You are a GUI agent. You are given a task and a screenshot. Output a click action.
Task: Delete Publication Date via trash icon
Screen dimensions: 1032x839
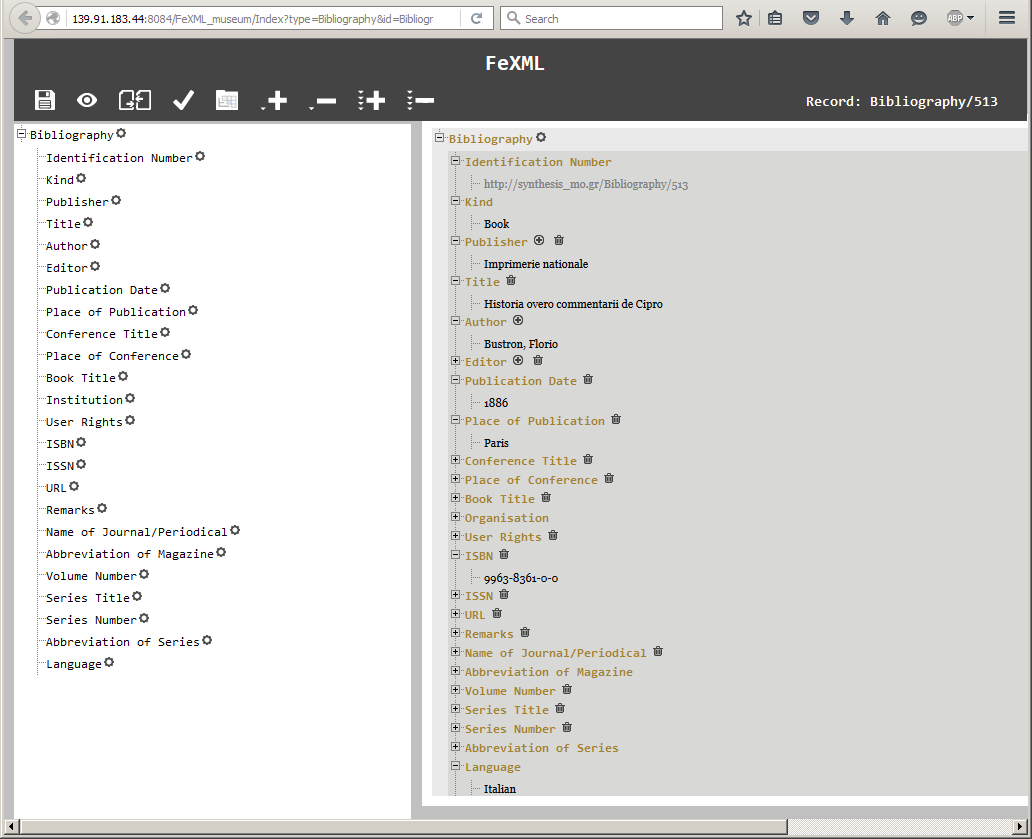pyautogui.click(x=588, y=379)
